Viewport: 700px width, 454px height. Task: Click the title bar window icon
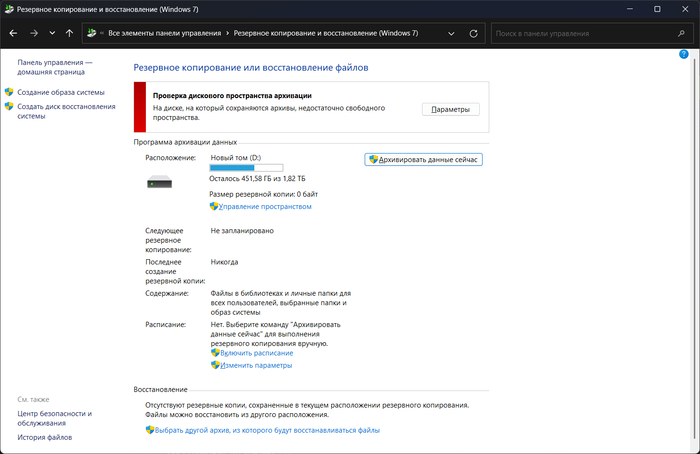tap(9, 9)
